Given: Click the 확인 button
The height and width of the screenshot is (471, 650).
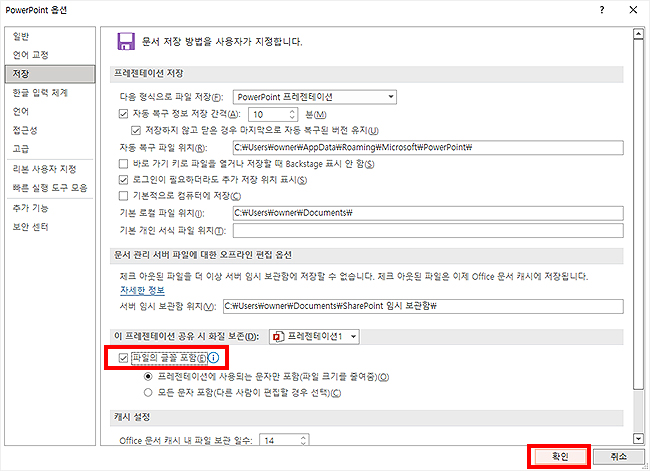Looking at the screenshot, I should pyautogui.click(x=559, y=457).
